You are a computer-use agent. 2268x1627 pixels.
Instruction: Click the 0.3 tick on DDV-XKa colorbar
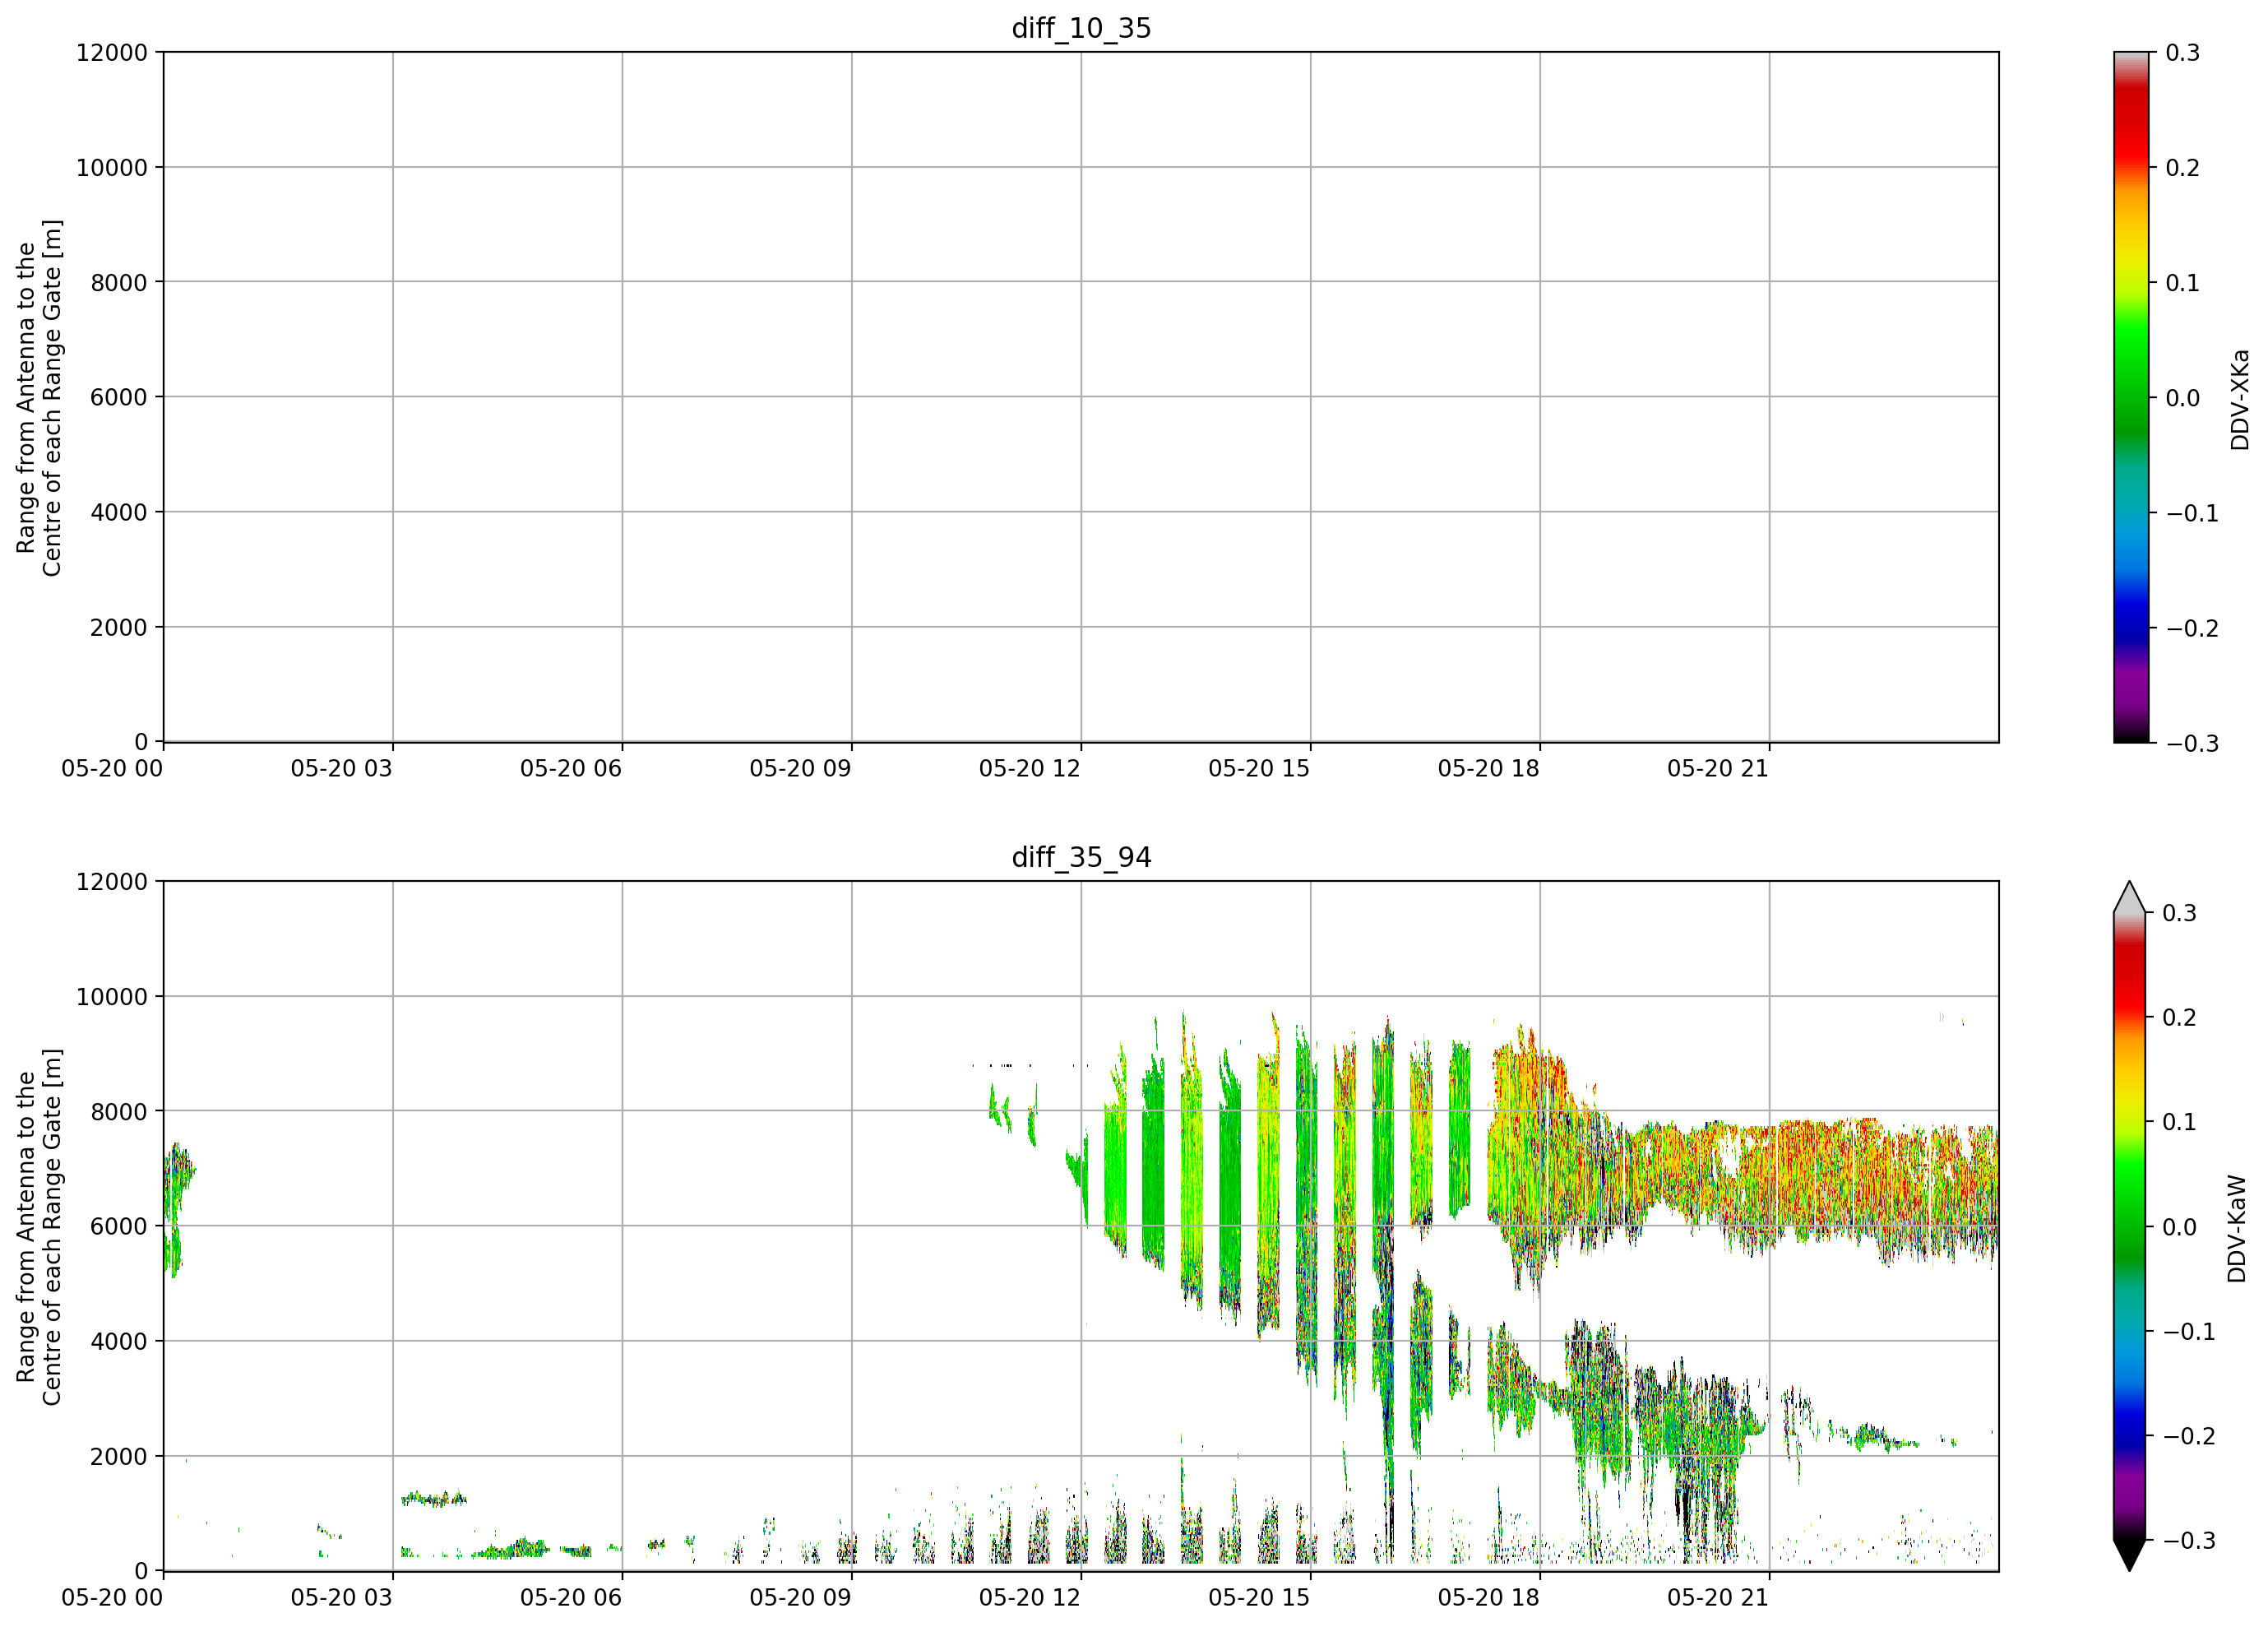[x=2182, y=53]
